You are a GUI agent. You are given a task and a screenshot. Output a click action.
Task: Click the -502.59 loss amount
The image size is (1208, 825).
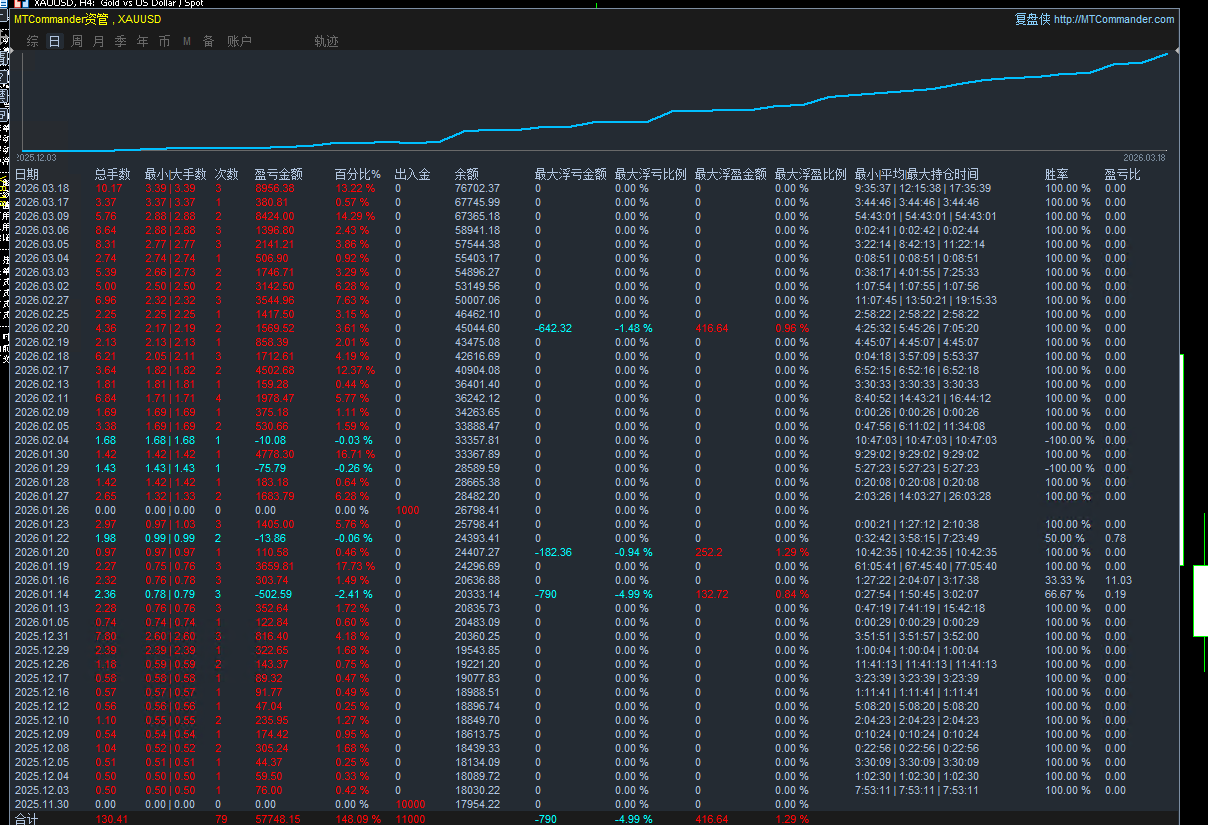coord(273,594)
